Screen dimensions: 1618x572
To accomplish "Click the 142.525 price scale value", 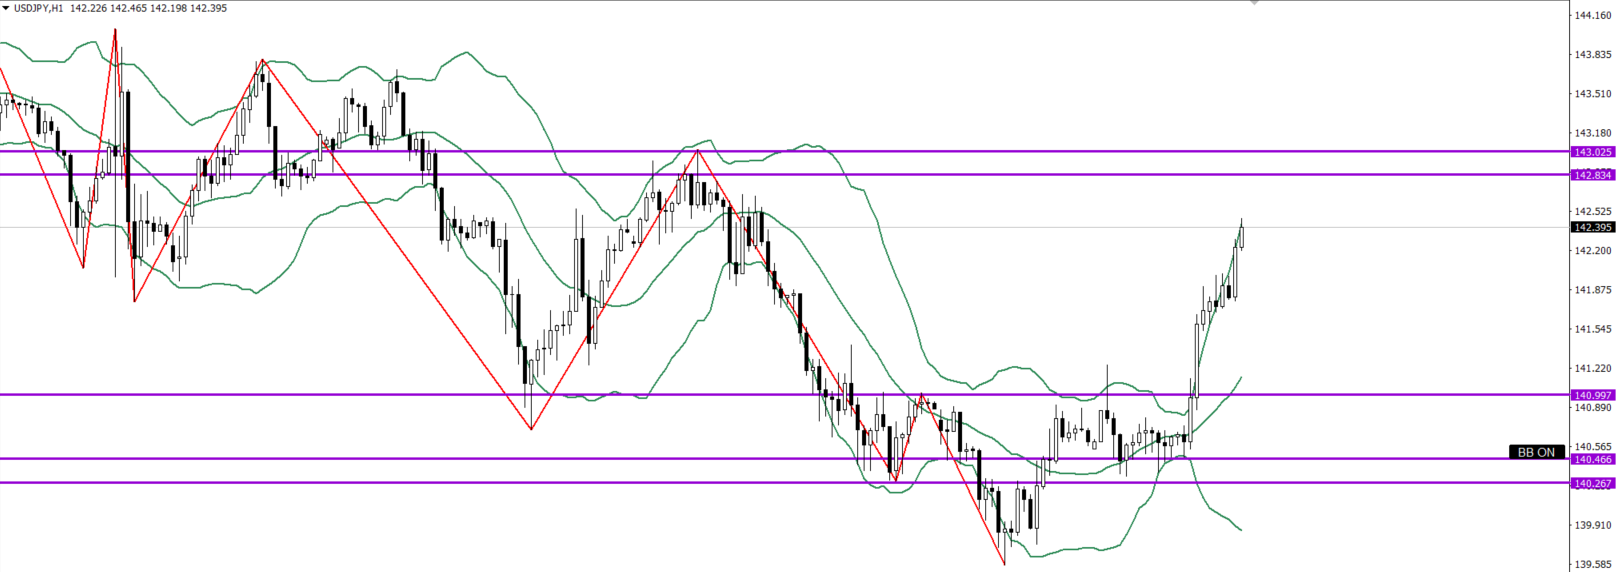I will coord(1592,211).
